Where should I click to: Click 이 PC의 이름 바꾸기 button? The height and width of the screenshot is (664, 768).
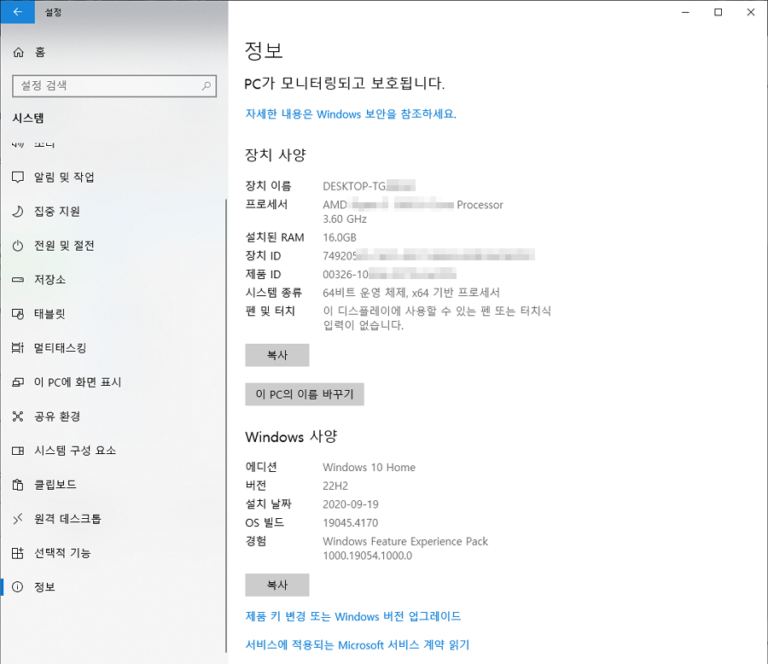pos(304,394)
